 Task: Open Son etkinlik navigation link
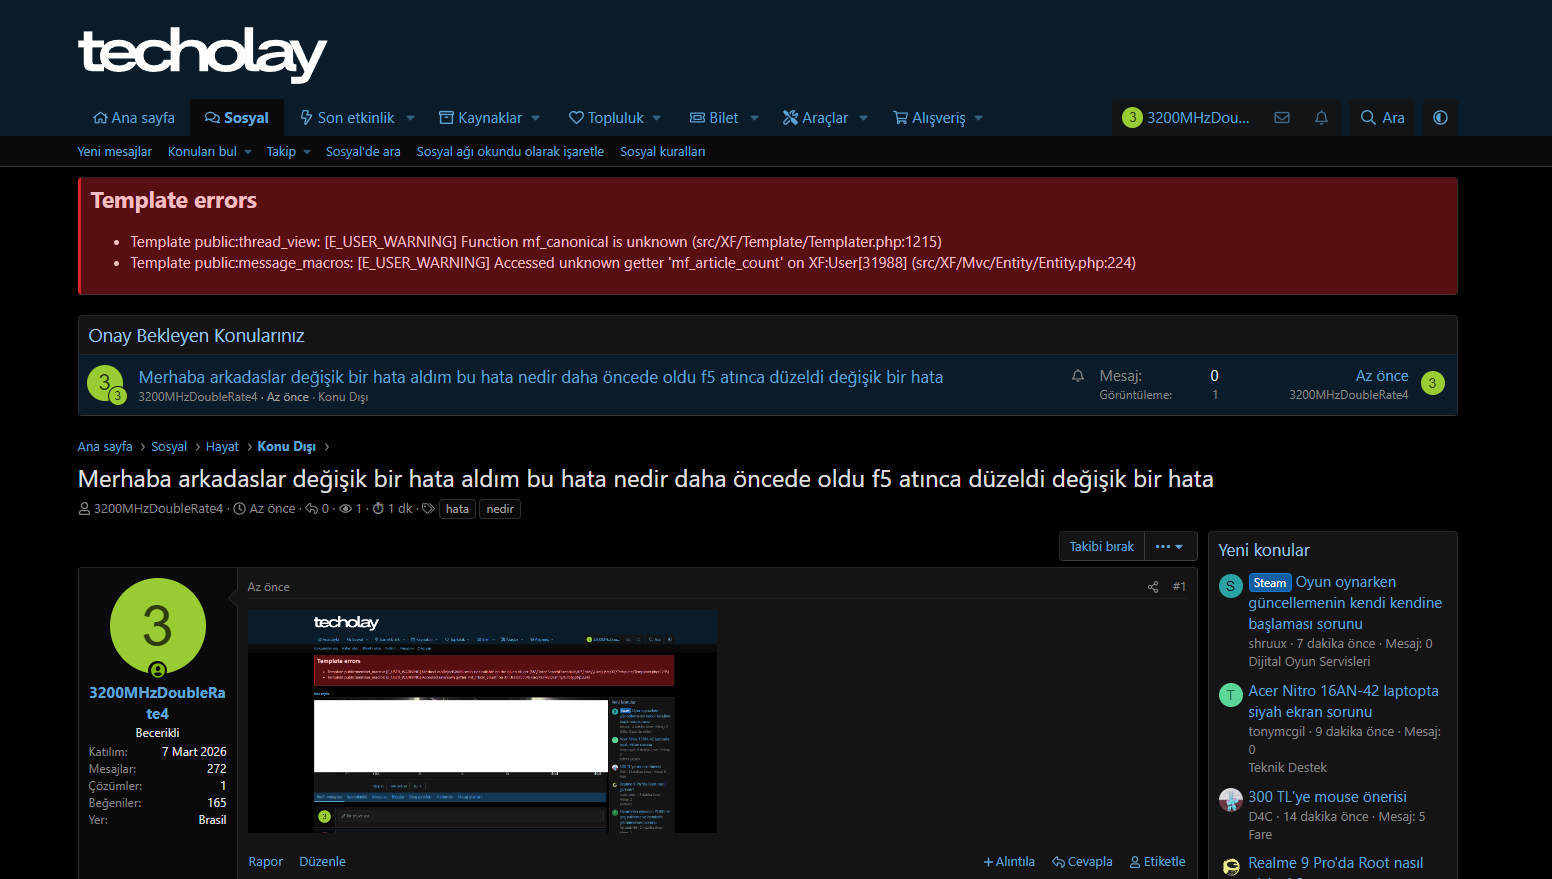click(x=347, y=117)
